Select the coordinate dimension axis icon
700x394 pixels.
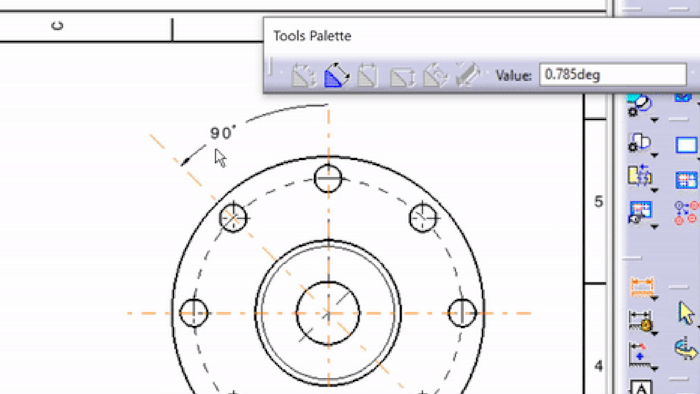(639, 355)
